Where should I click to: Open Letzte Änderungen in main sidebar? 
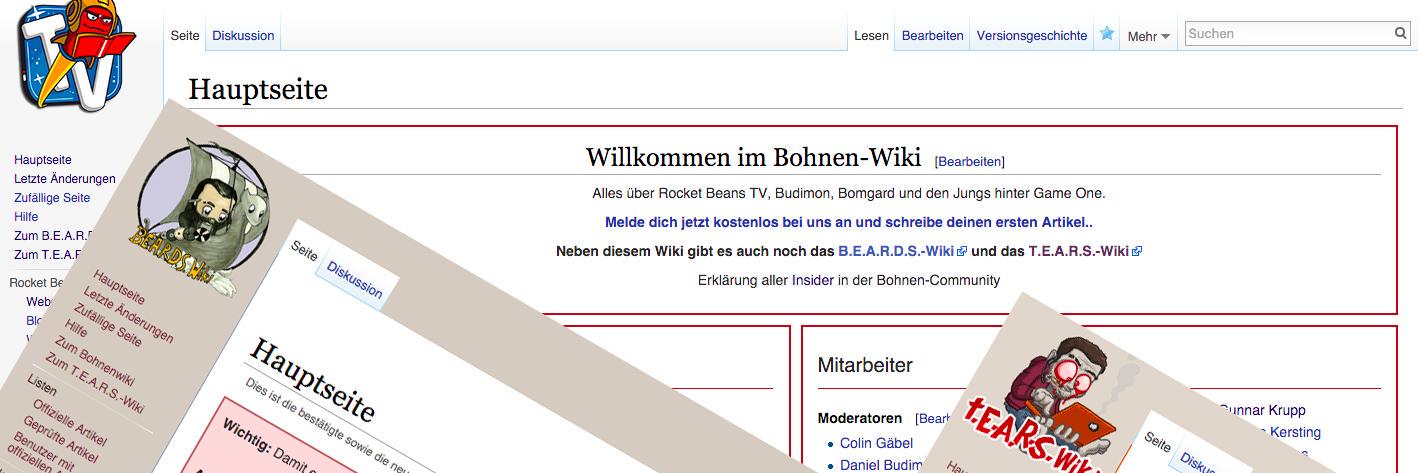(x=65, y=179)
